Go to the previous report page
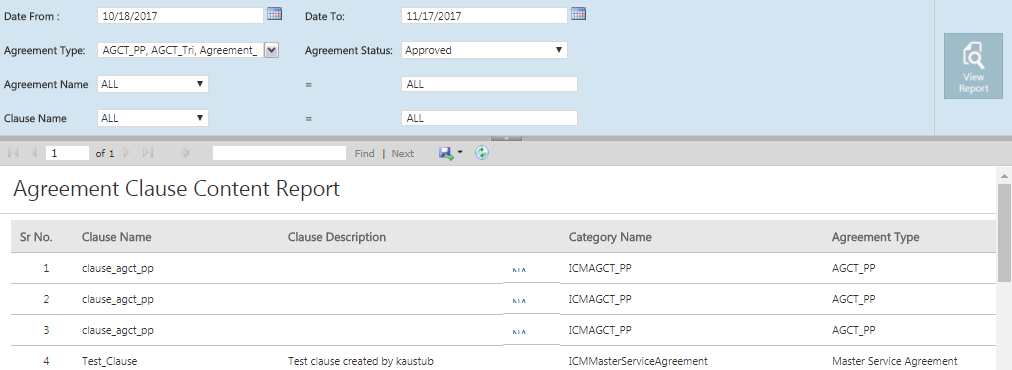This screenshot has width=1012, height=370. (x=34, y=153)
